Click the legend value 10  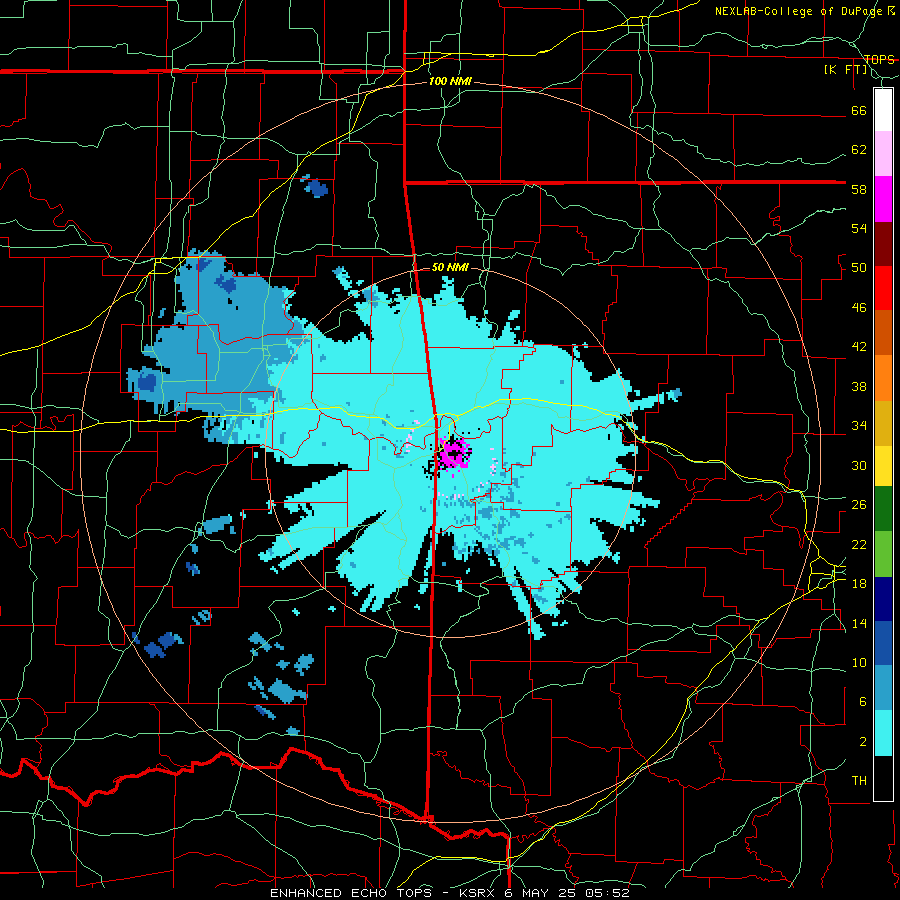[x=859, y=663]
